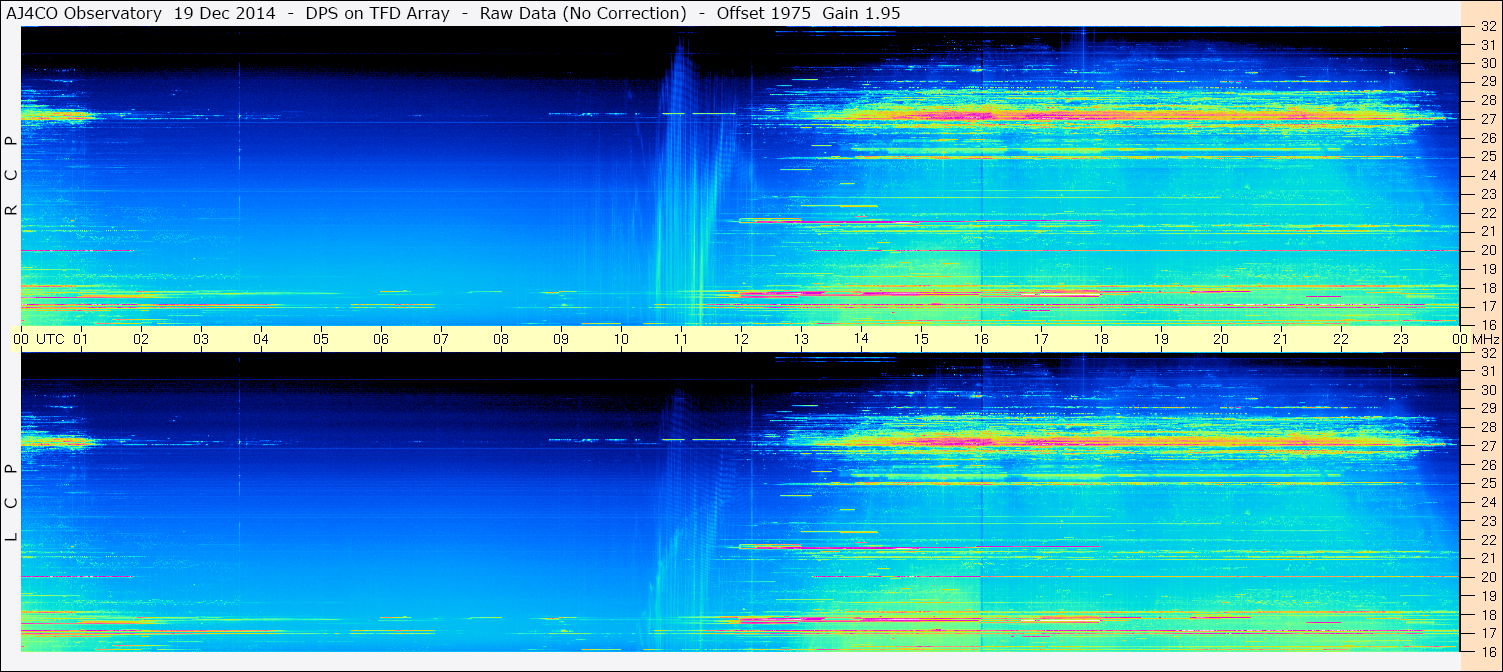Image resolution: width=1503 pixels, height=672 pixels.
Task: Click the RCP panel label beside the upper spectrogram
Action: point(11,175)
